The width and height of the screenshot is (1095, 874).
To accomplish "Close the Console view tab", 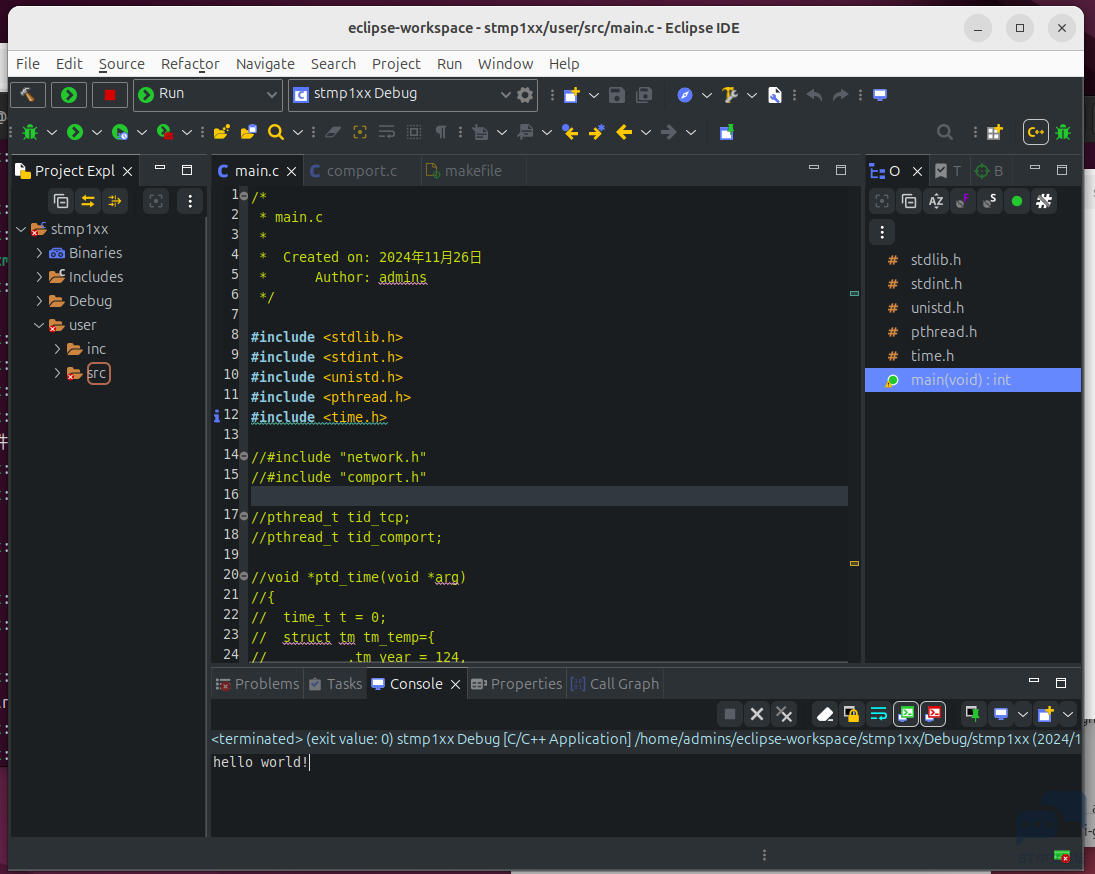I will tap(455, 684).
